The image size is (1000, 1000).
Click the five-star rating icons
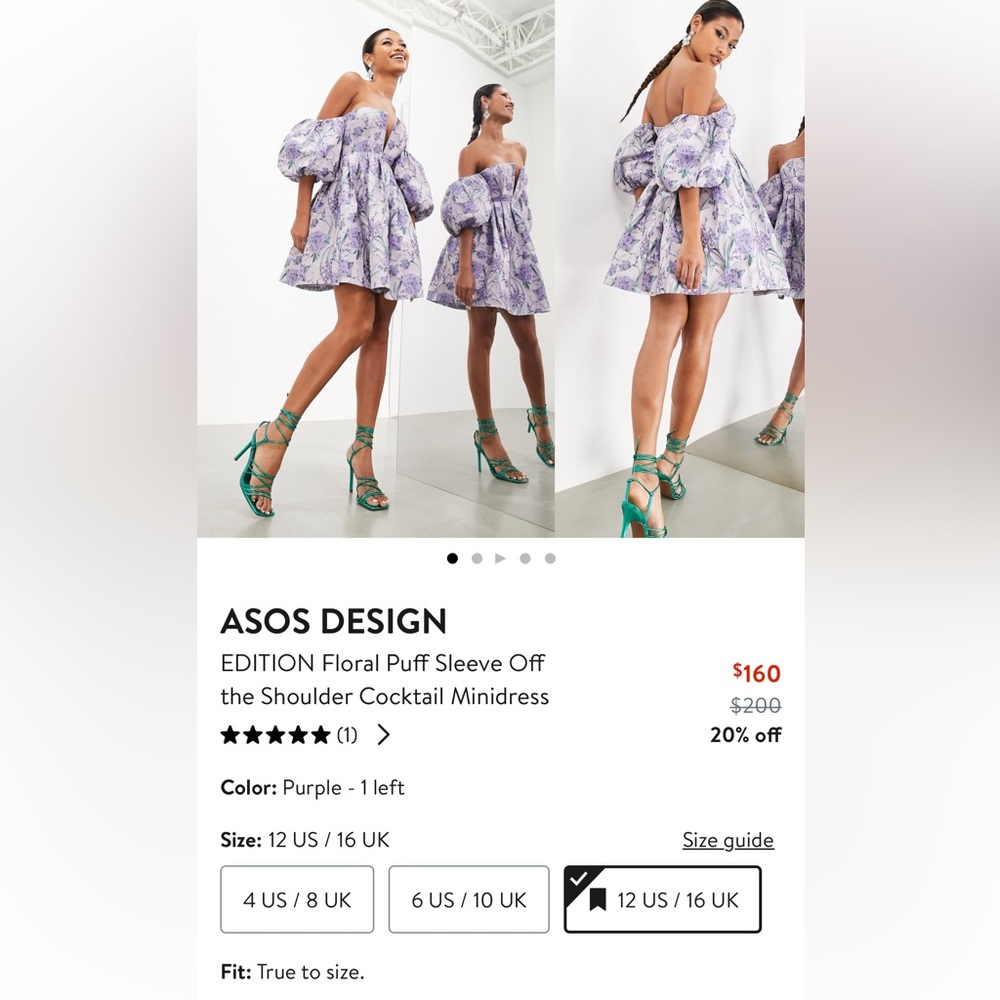pyautogui.click(x=276, y=735)
